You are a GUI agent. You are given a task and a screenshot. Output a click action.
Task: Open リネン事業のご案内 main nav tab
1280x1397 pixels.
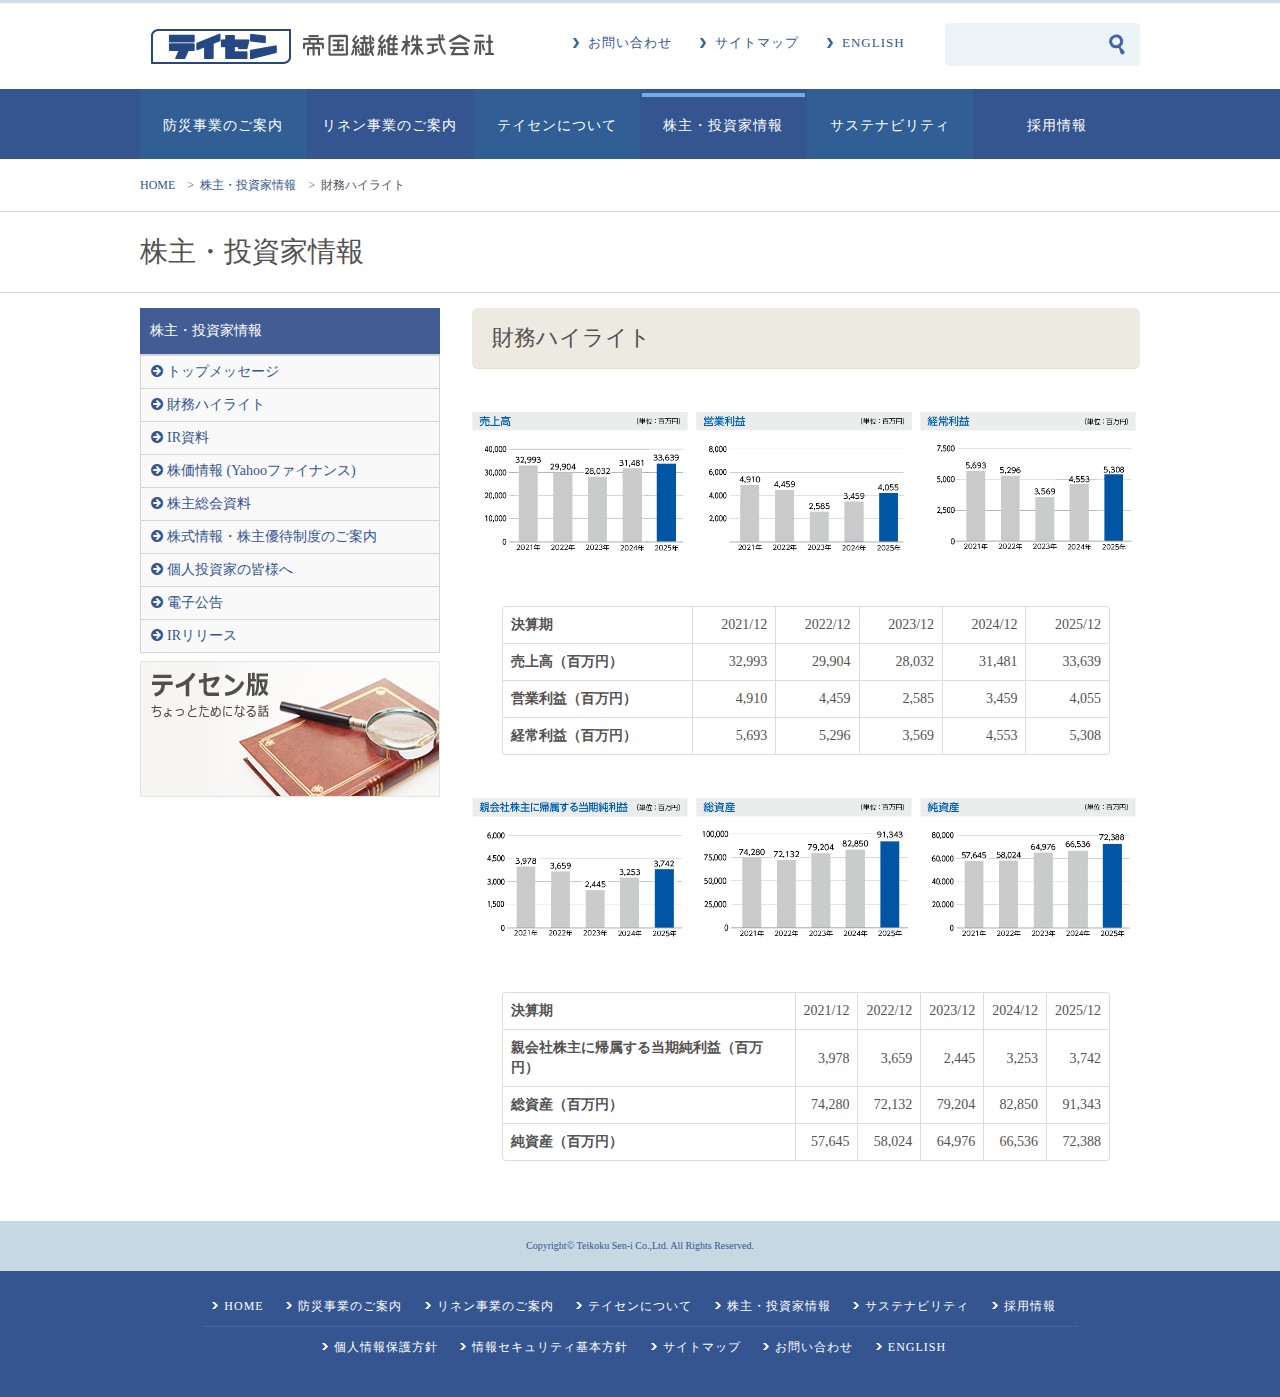(x=390, y=125)
